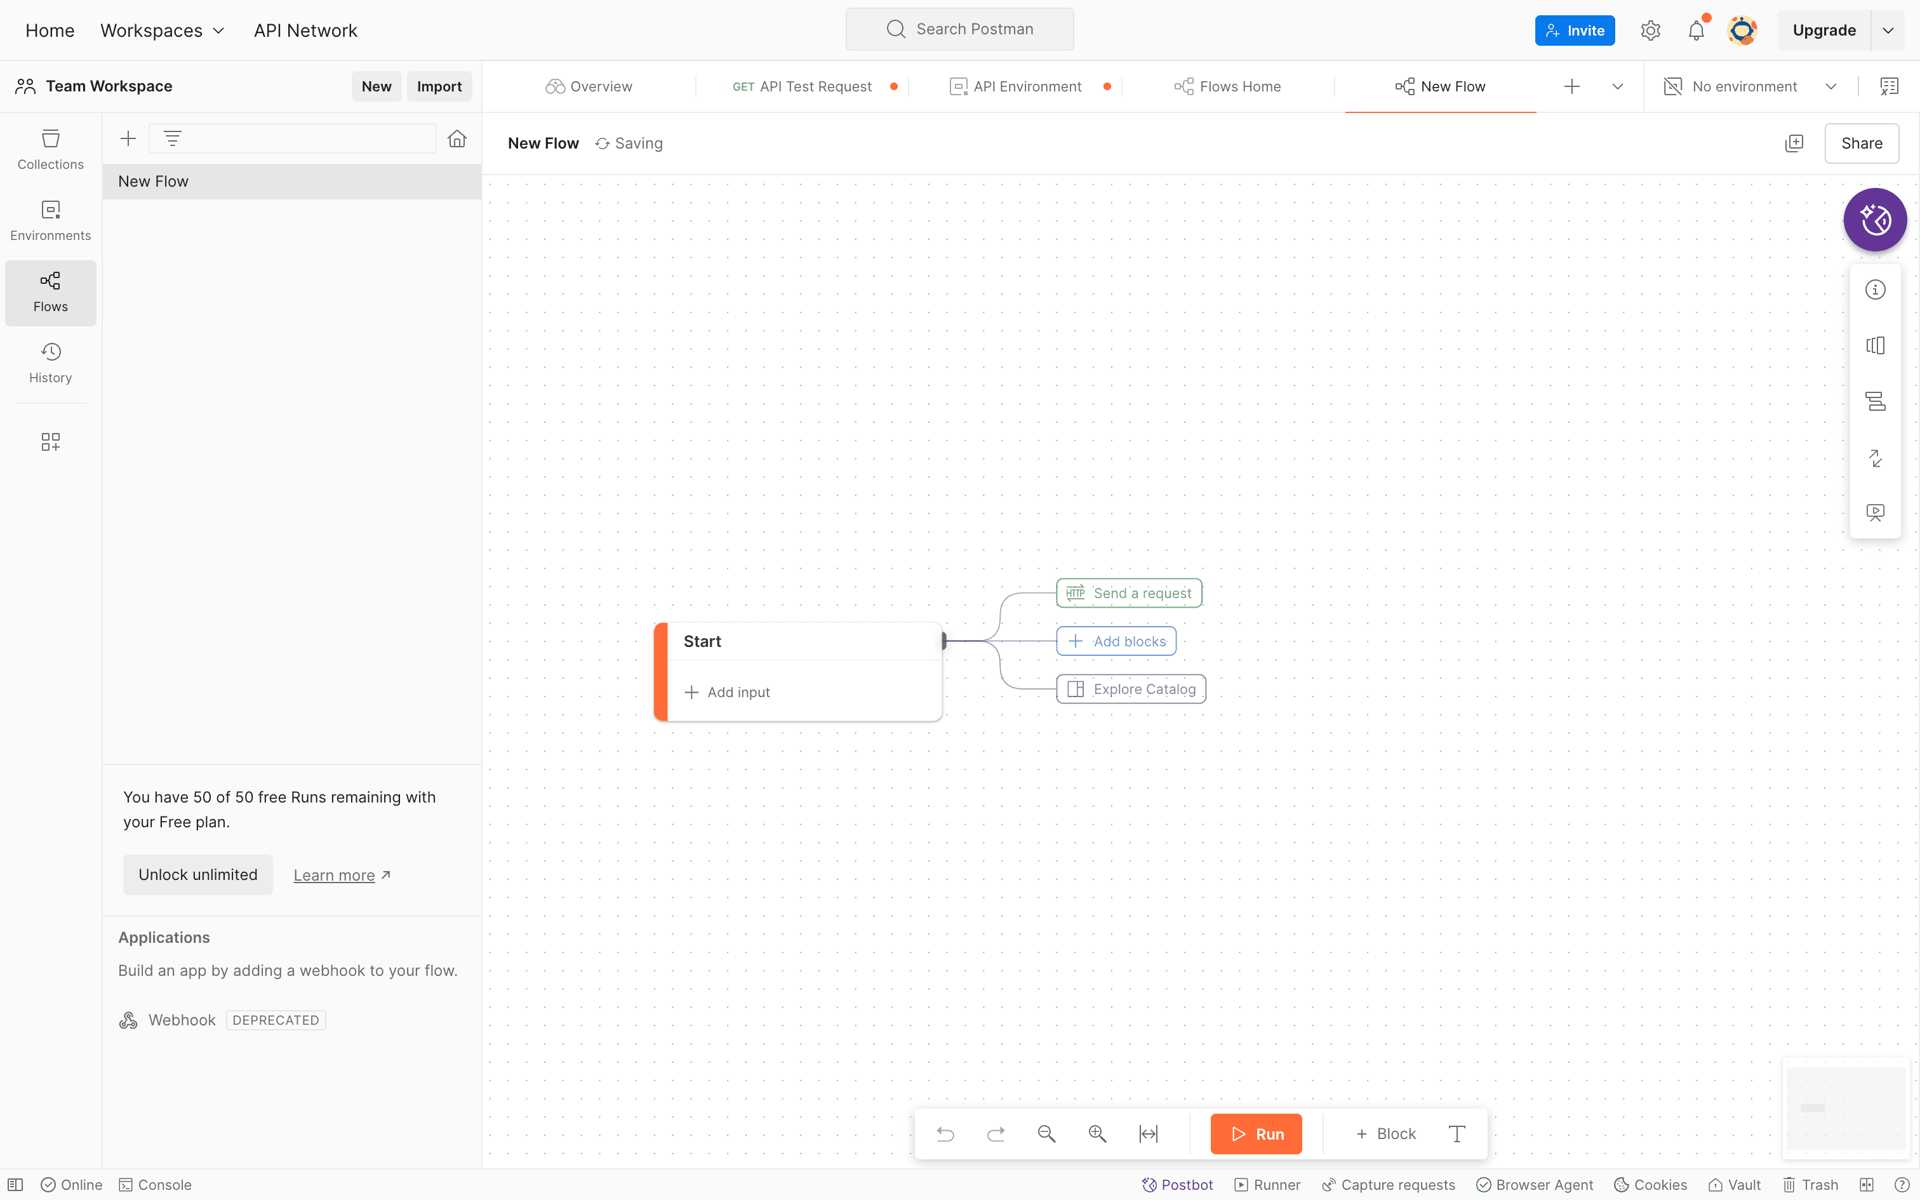Open the Environments sidebar panel
The image size is (1920, 1200).
coord(50,221)
